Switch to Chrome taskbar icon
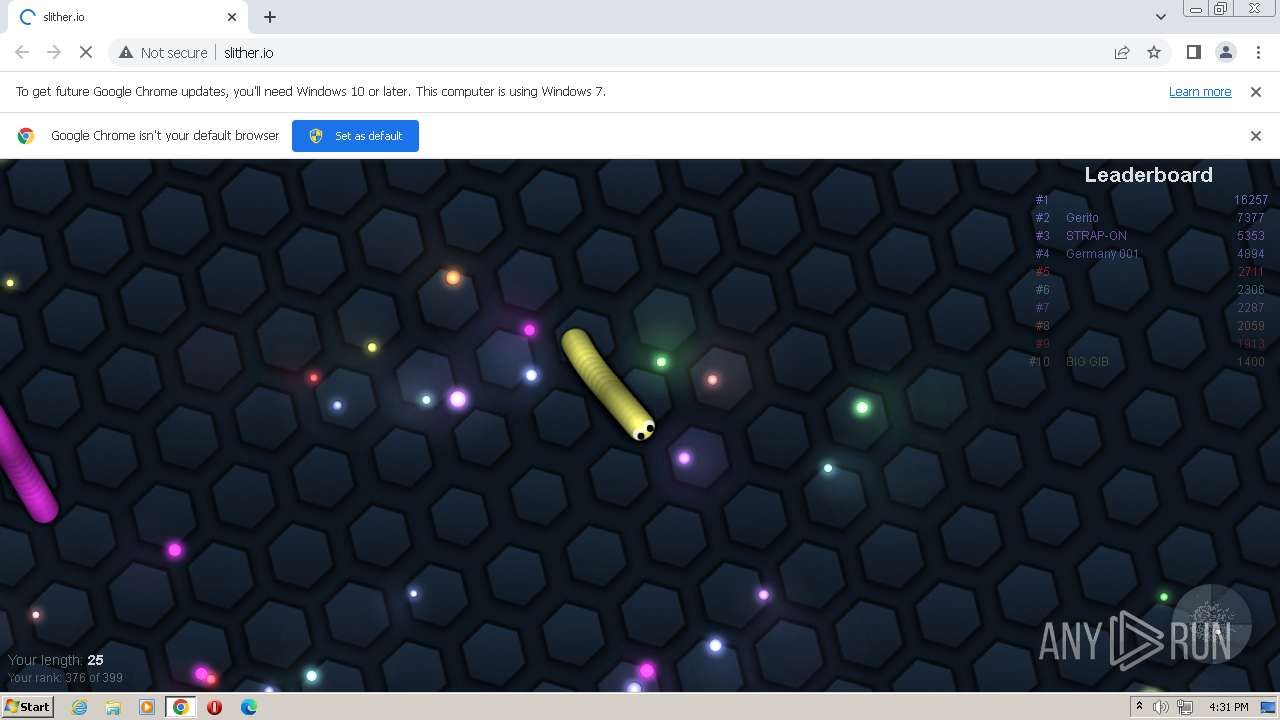 click(x=181, y=707)
